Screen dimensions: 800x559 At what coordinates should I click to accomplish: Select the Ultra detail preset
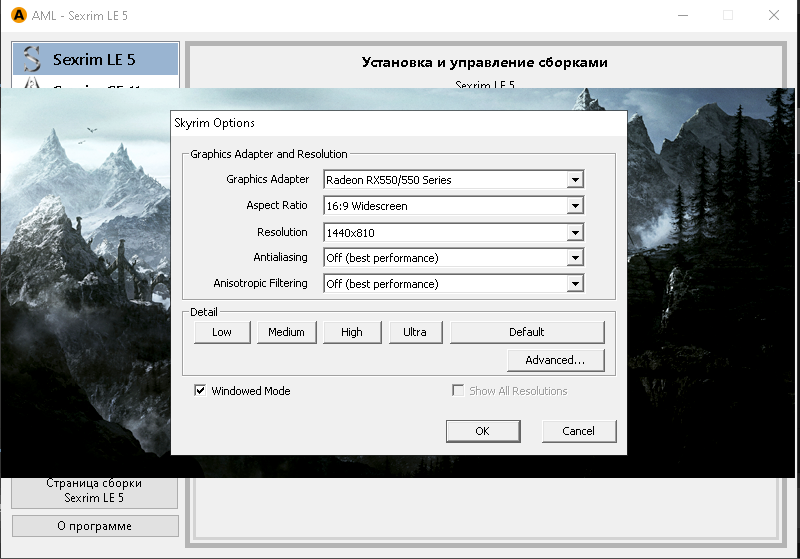pos(415,332)
